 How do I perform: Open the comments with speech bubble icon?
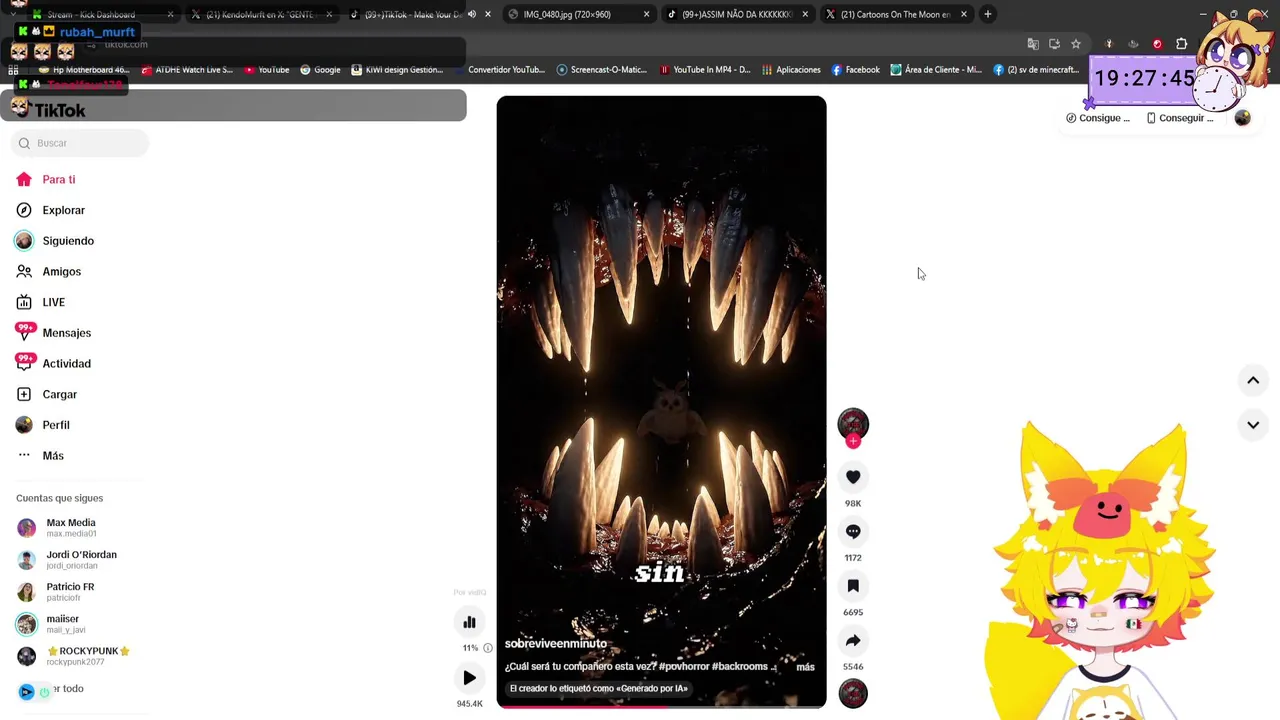pyautogui.click(x=853, y=532)
